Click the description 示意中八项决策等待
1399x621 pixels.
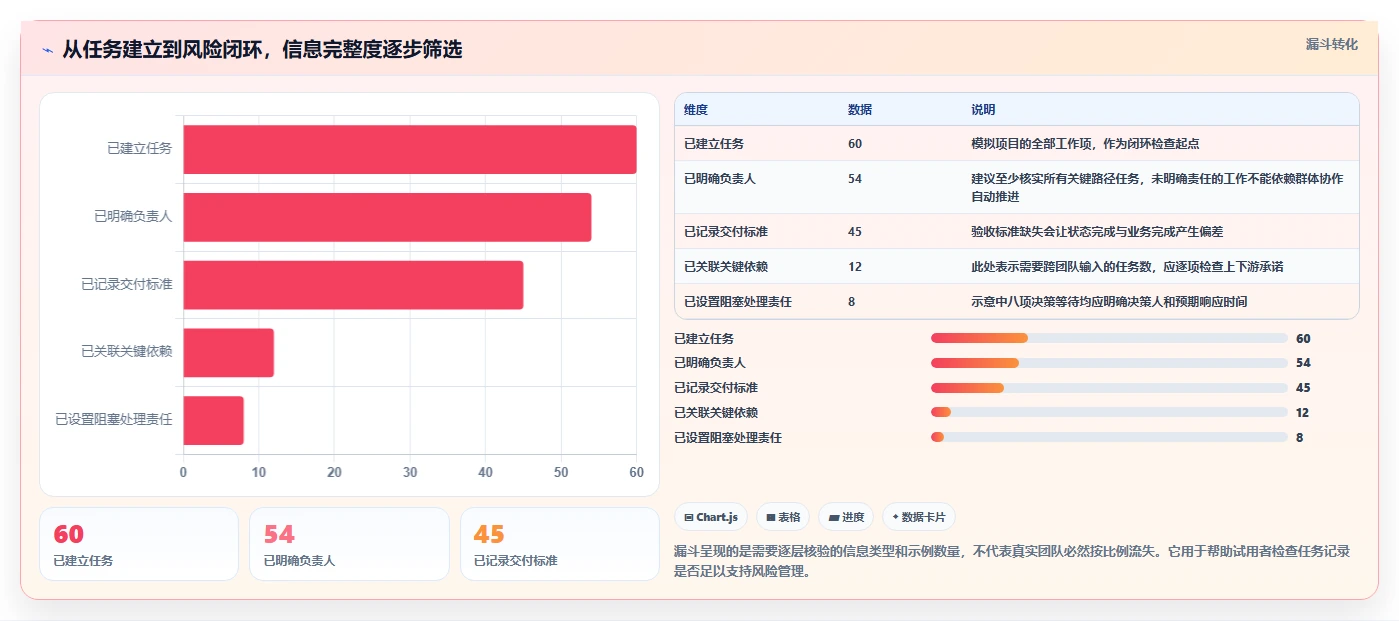[x=1109, y=302]
